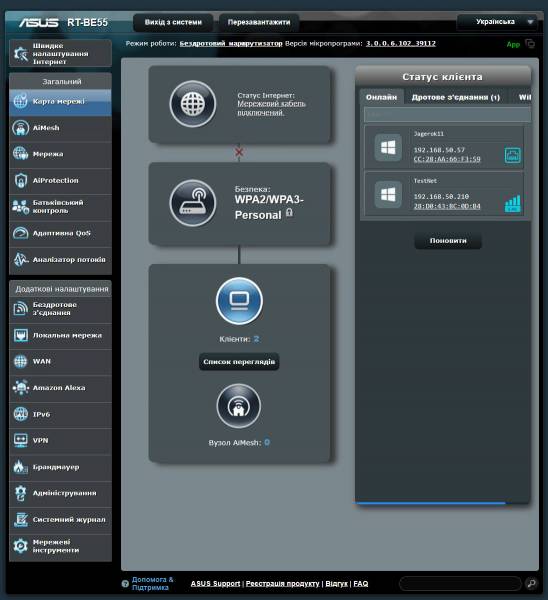Select the Карта мережі globe icon
The image size is (548, 600).
pyautogui.click(x=21, y=101)
